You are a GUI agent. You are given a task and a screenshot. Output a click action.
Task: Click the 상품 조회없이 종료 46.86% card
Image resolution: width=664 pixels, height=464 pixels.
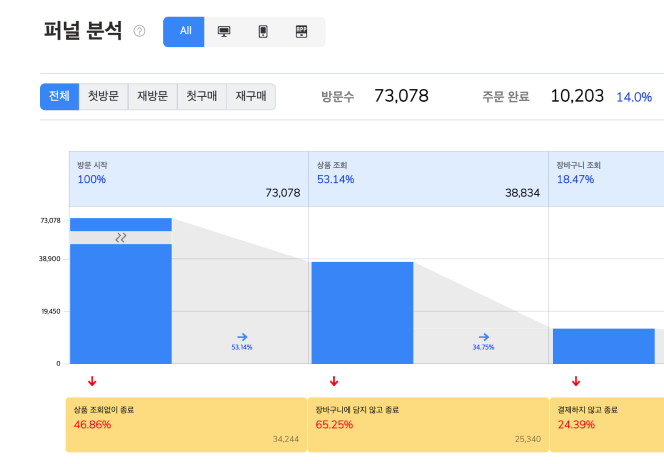tap(185, 424)
